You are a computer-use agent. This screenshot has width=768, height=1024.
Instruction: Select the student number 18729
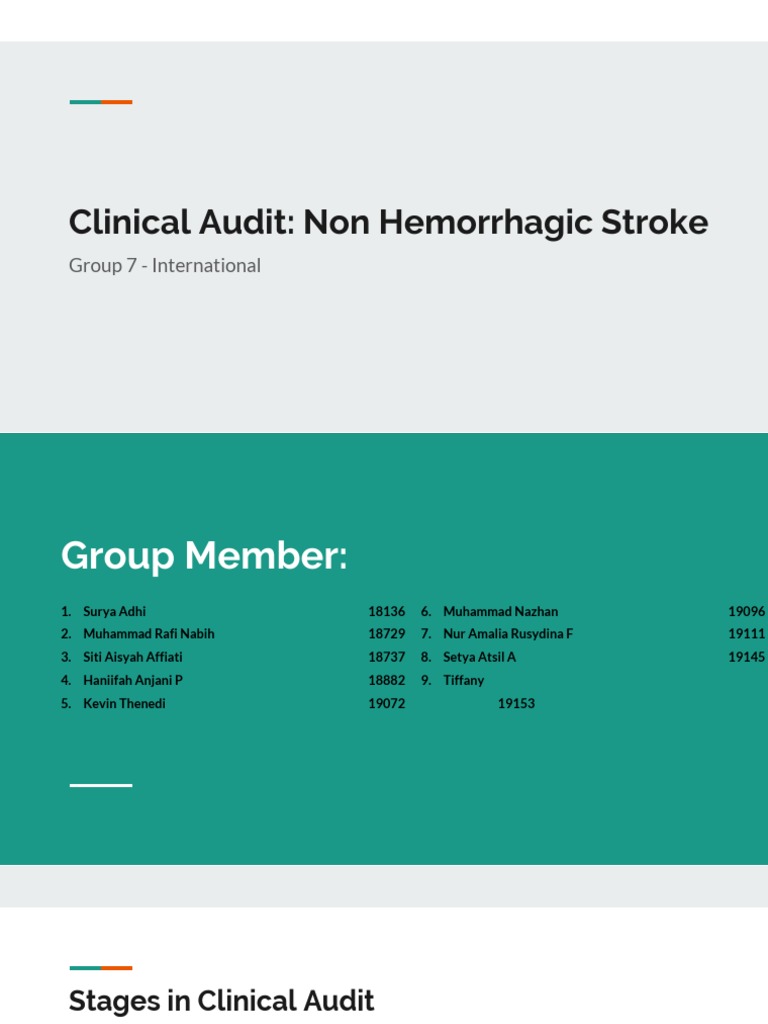386,634
